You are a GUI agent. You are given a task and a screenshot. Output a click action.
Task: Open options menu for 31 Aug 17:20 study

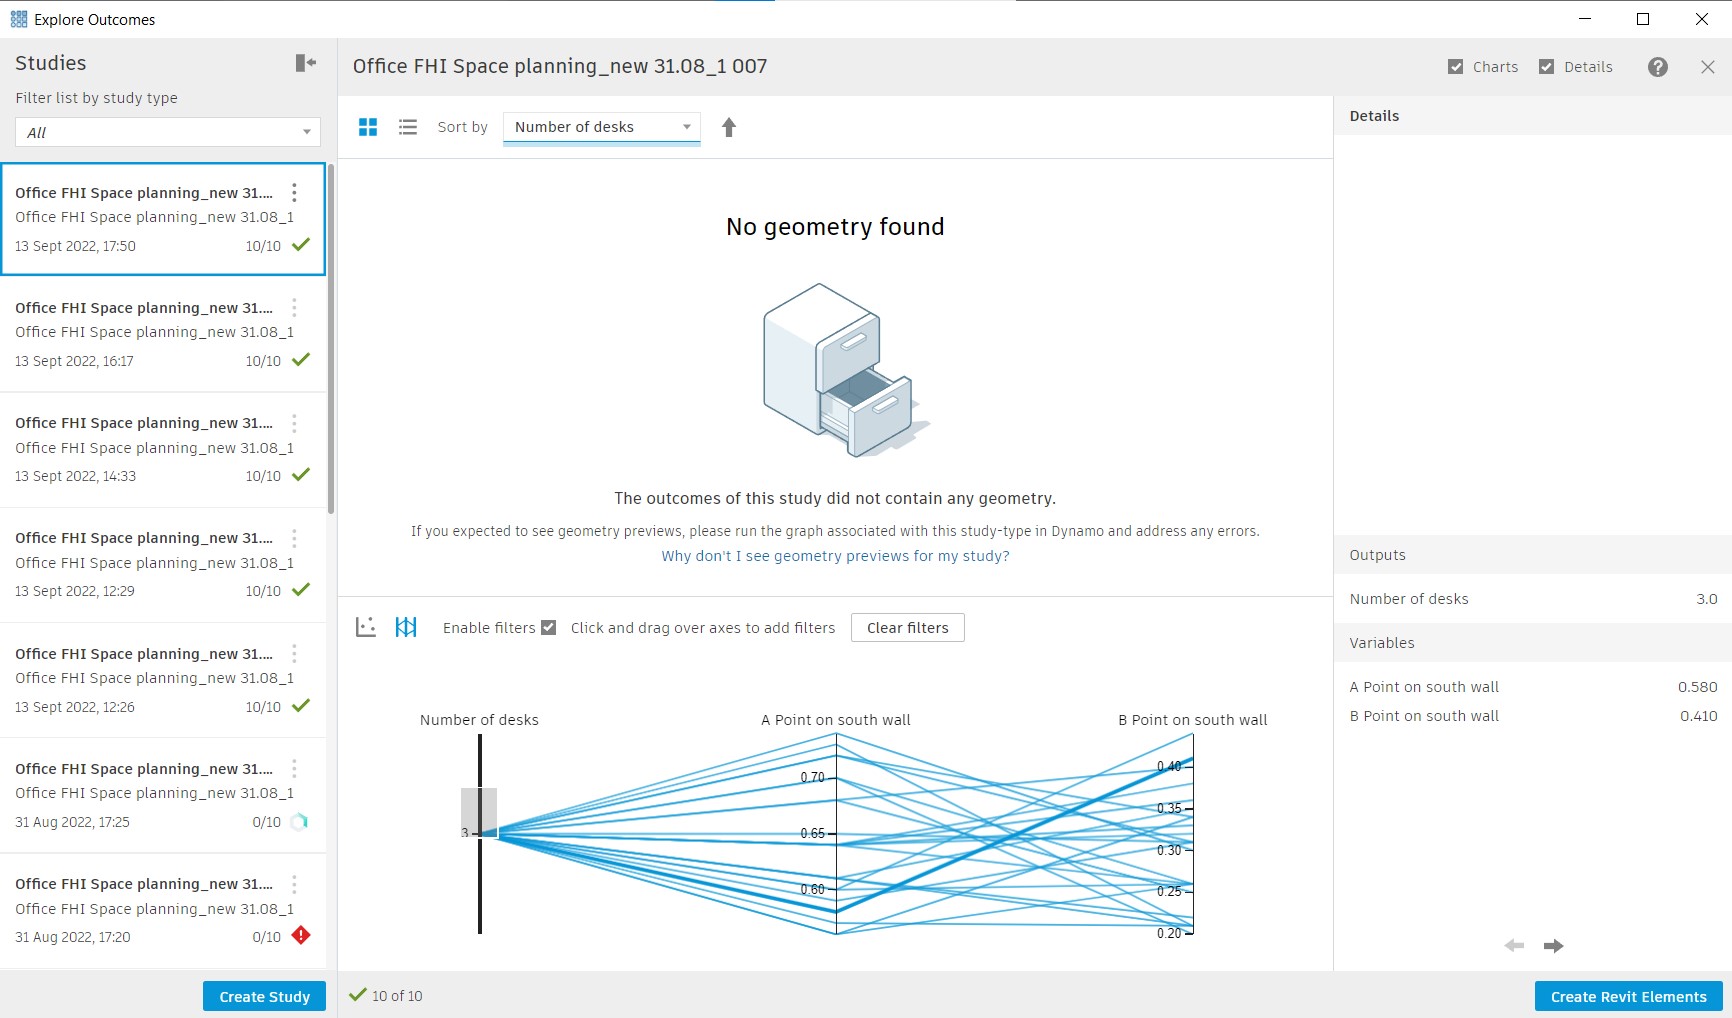click(x=294, y=884)
